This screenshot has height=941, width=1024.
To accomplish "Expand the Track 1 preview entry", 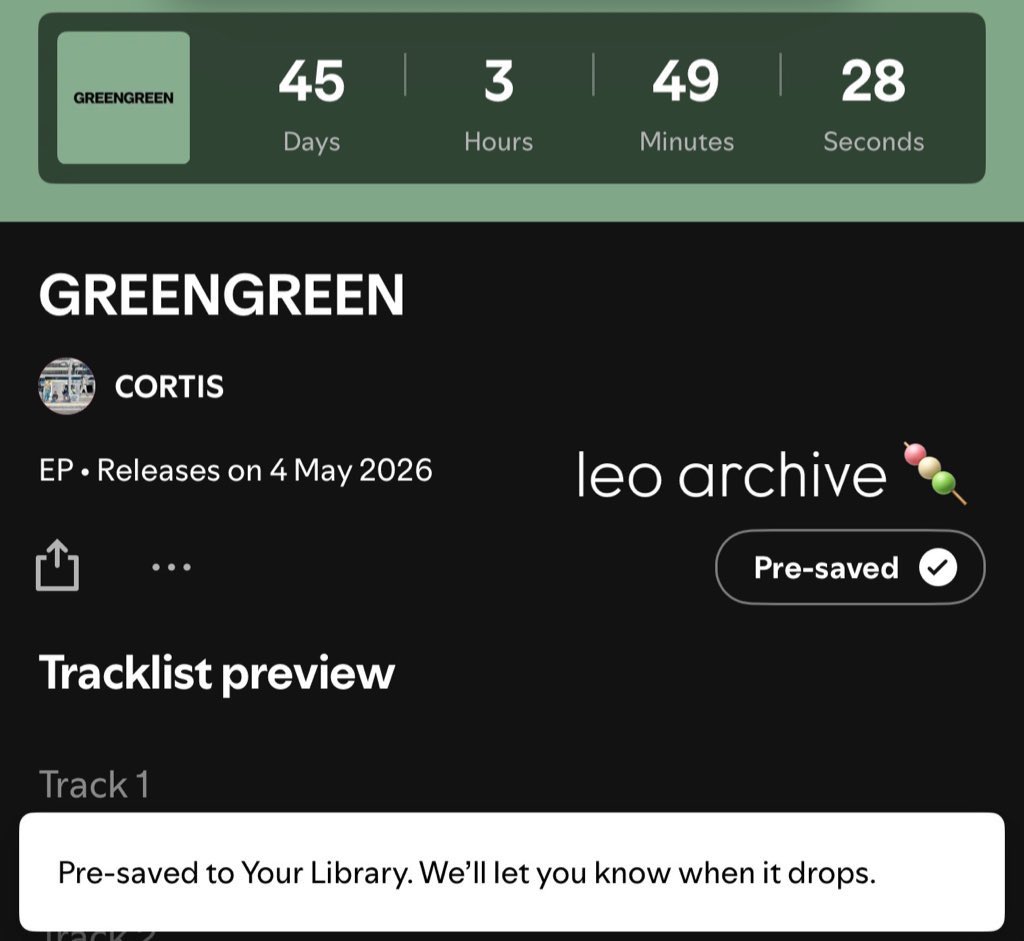I will pyautogui.click(x=95, y=785).
